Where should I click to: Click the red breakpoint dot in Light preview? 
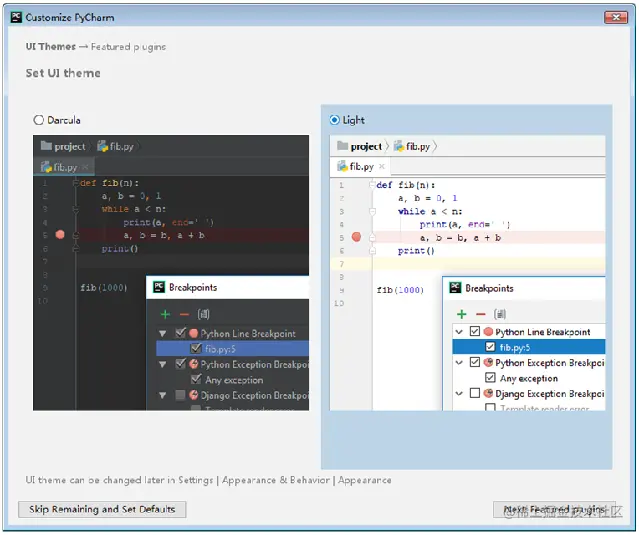point(356,237)
